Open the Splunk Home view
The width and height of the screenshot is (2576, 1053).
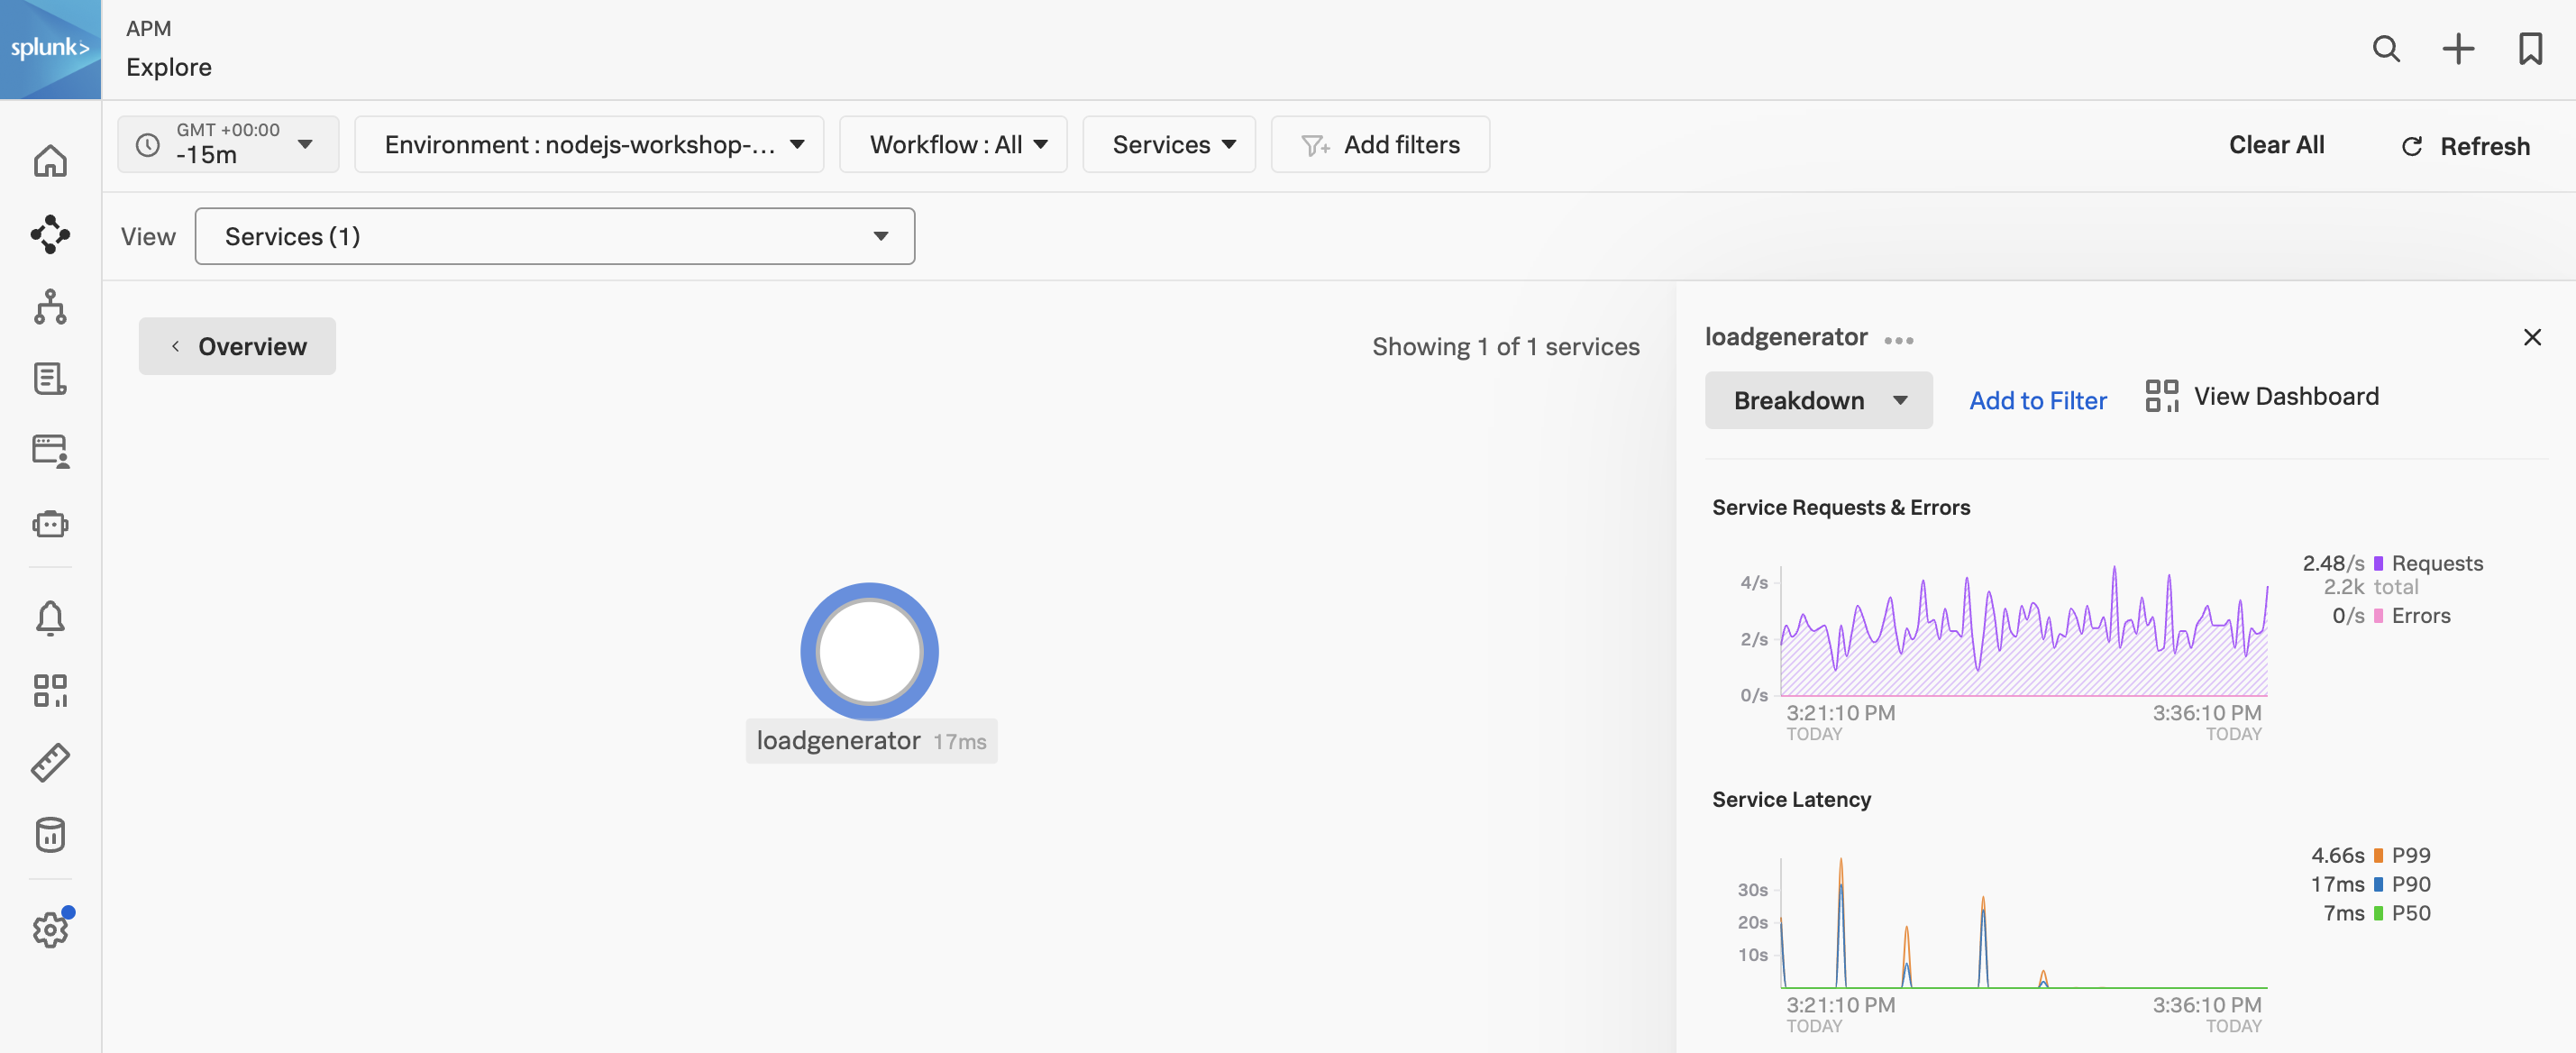tap(50, 160)
